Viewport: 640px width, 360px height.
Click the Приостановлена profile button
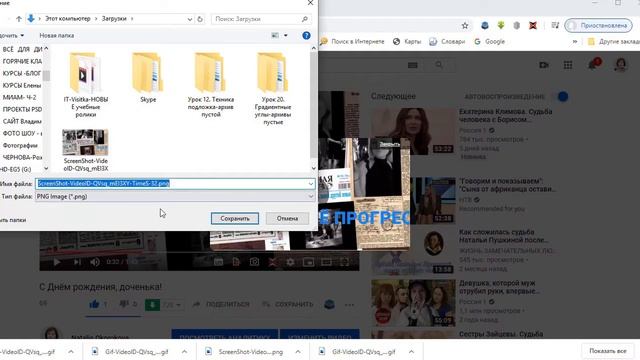tap(598, 25)
